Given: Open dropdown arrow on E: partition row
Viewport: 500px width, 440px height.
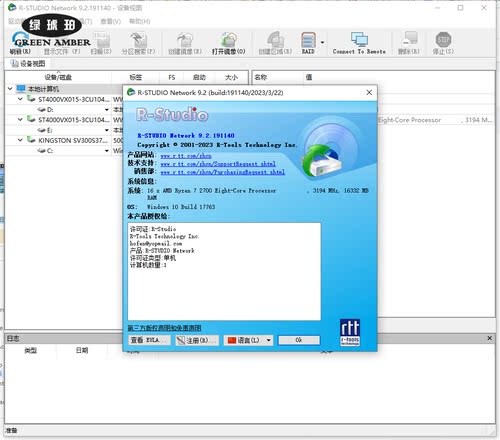Looking at the screenshot, I should (107, 130).
